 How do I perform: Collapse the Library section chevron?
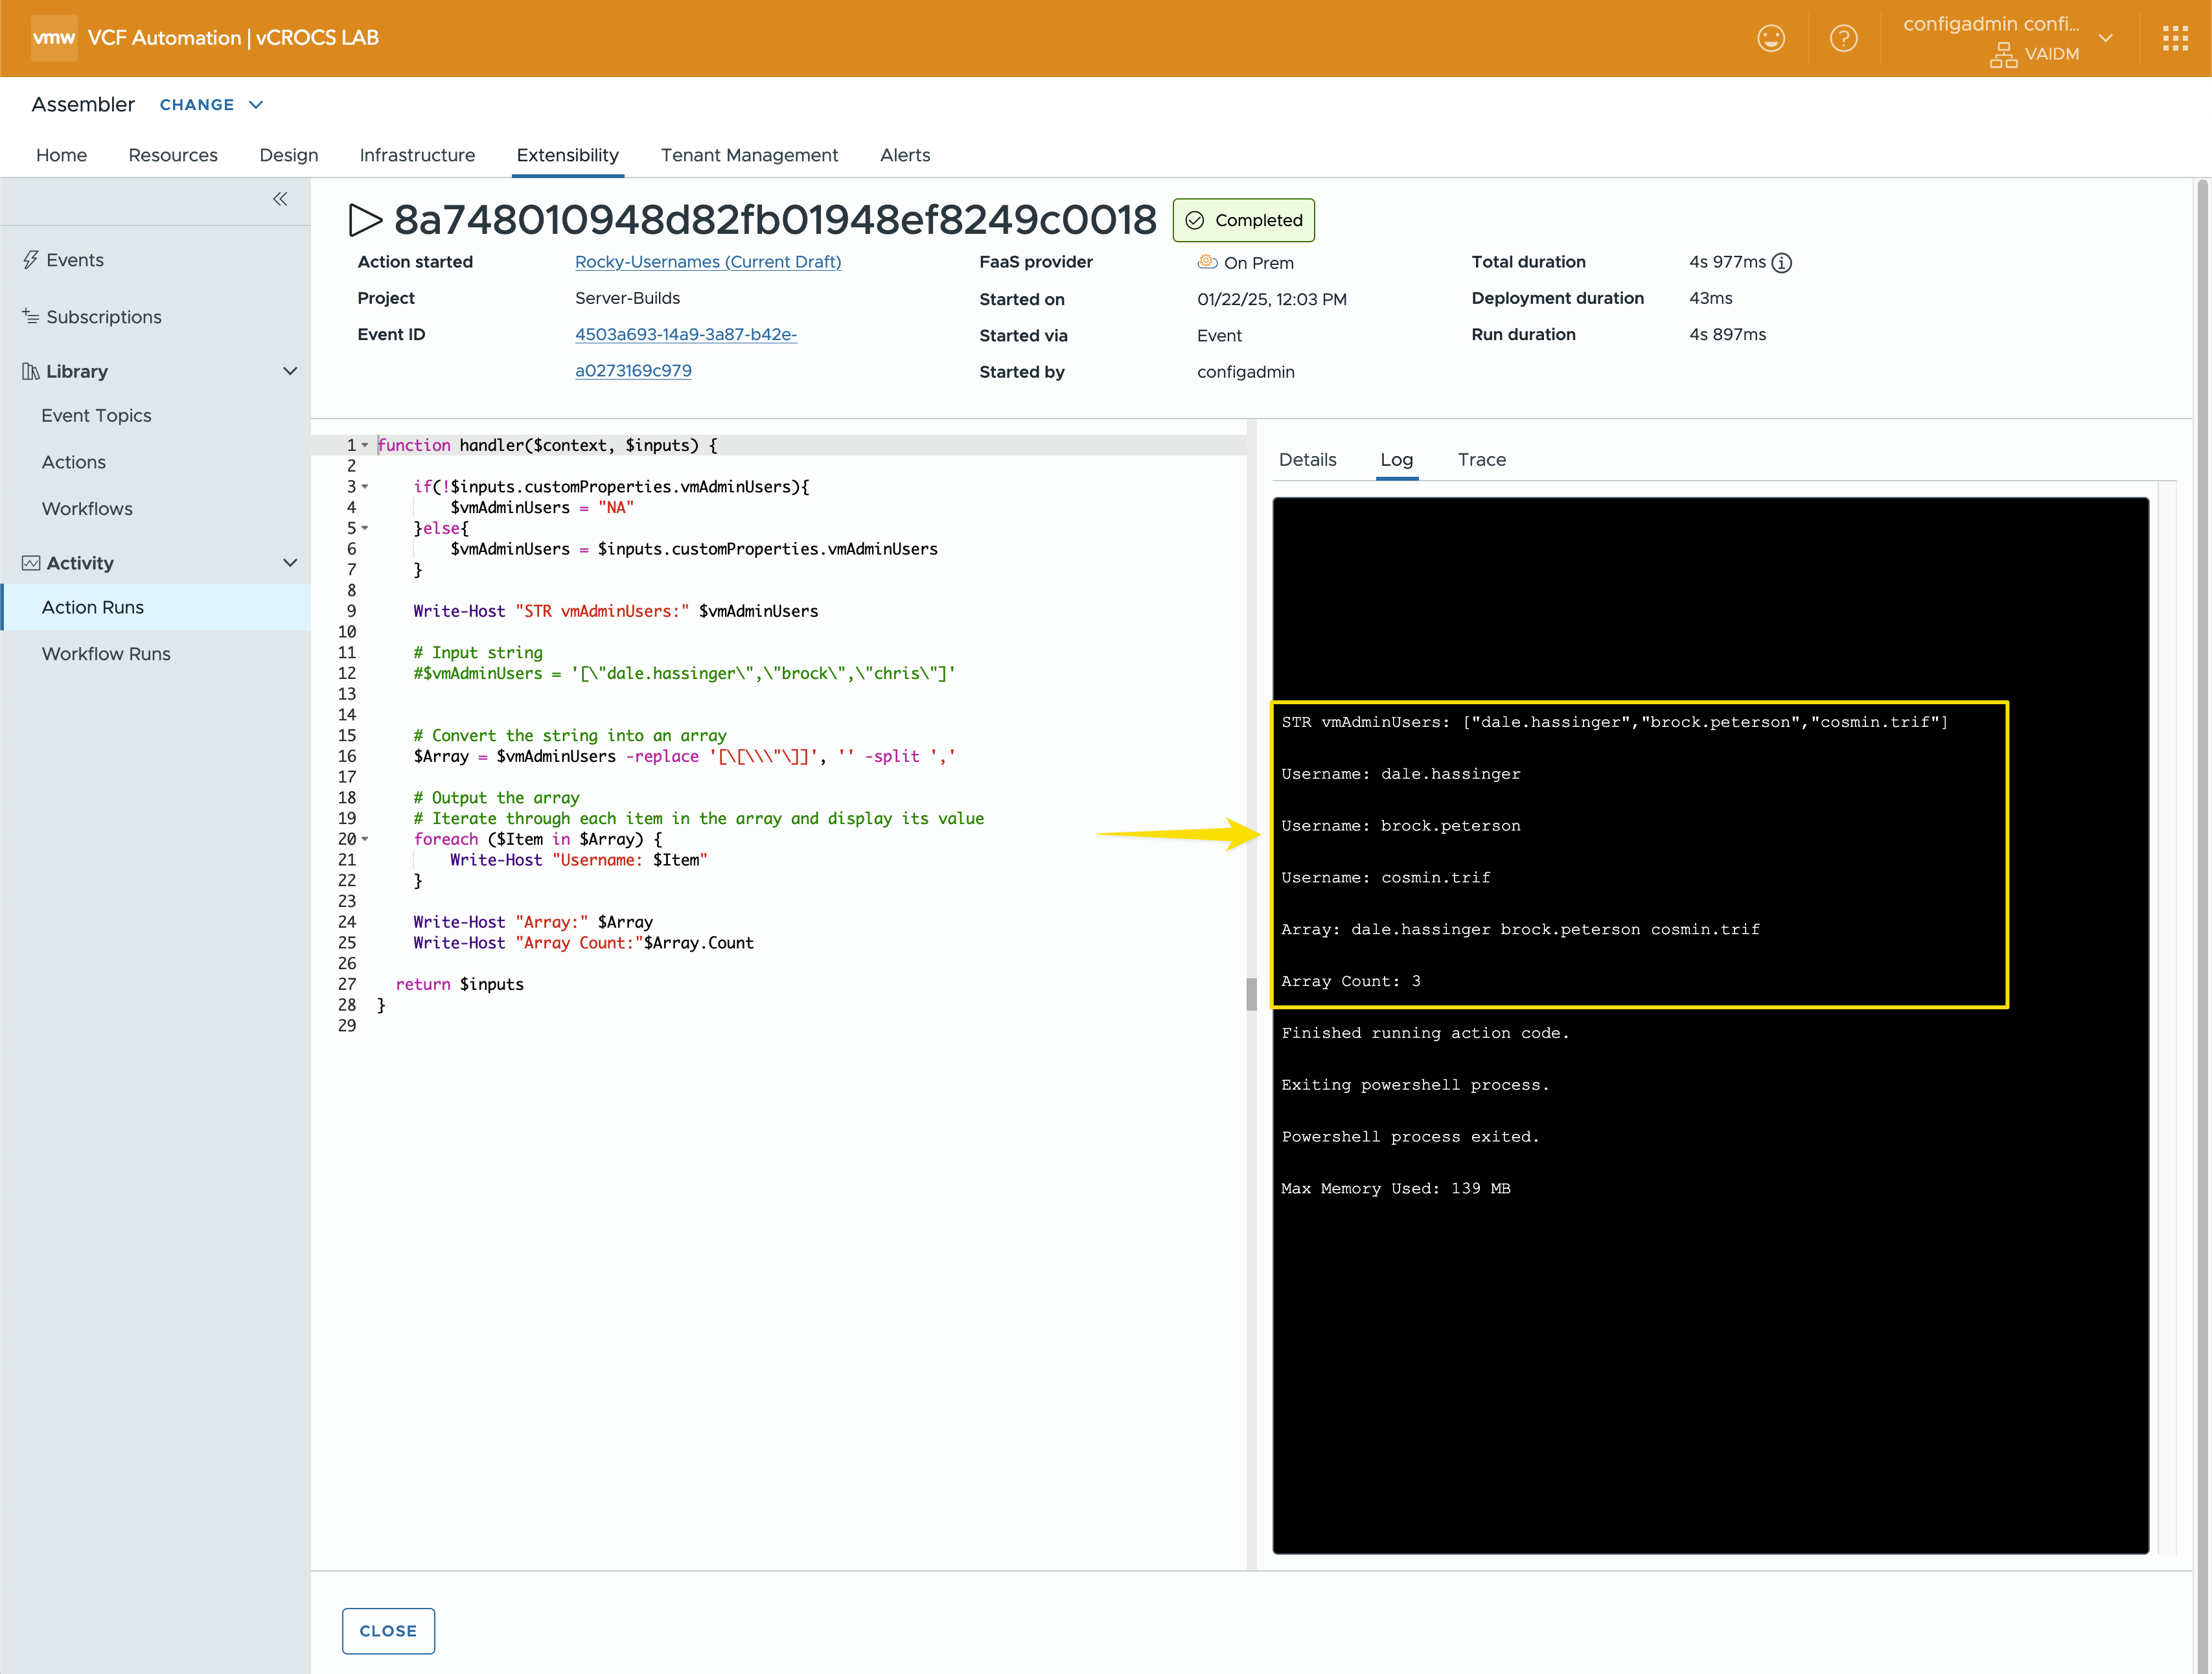290,371
